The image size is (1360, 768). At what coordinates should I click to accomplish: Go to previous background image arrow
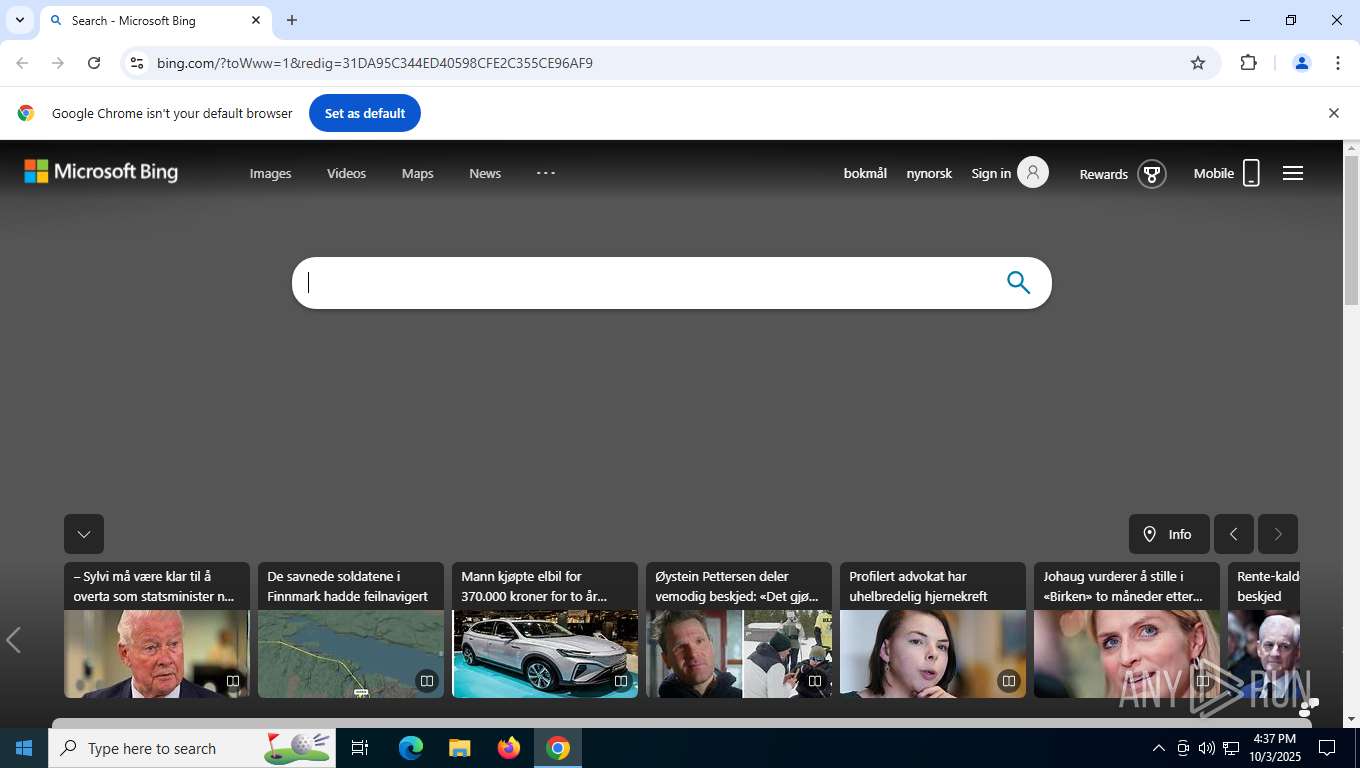click(13, 640)
